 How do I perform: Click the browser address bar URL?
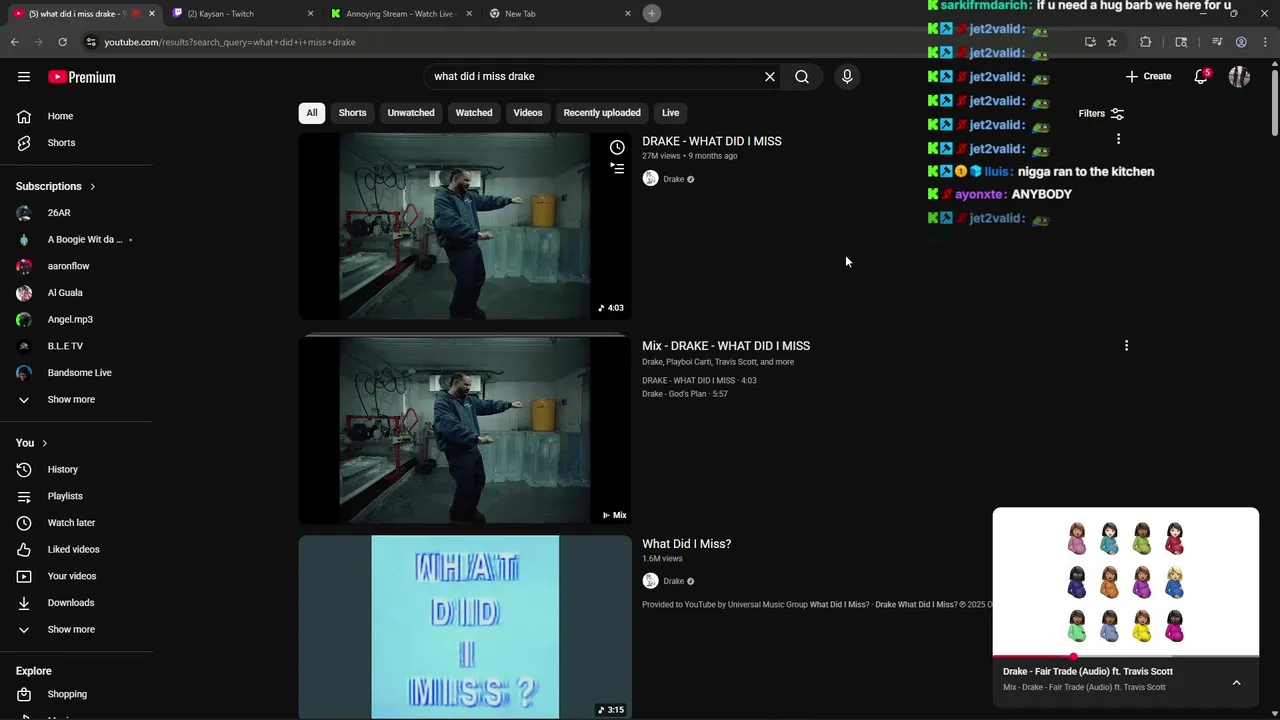tap(230, 42)
